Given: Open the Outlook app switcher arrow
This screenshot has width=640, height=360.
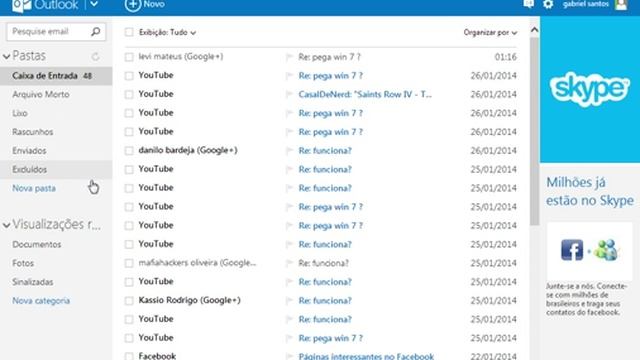Looking at the screenshot, I should 94,4.
